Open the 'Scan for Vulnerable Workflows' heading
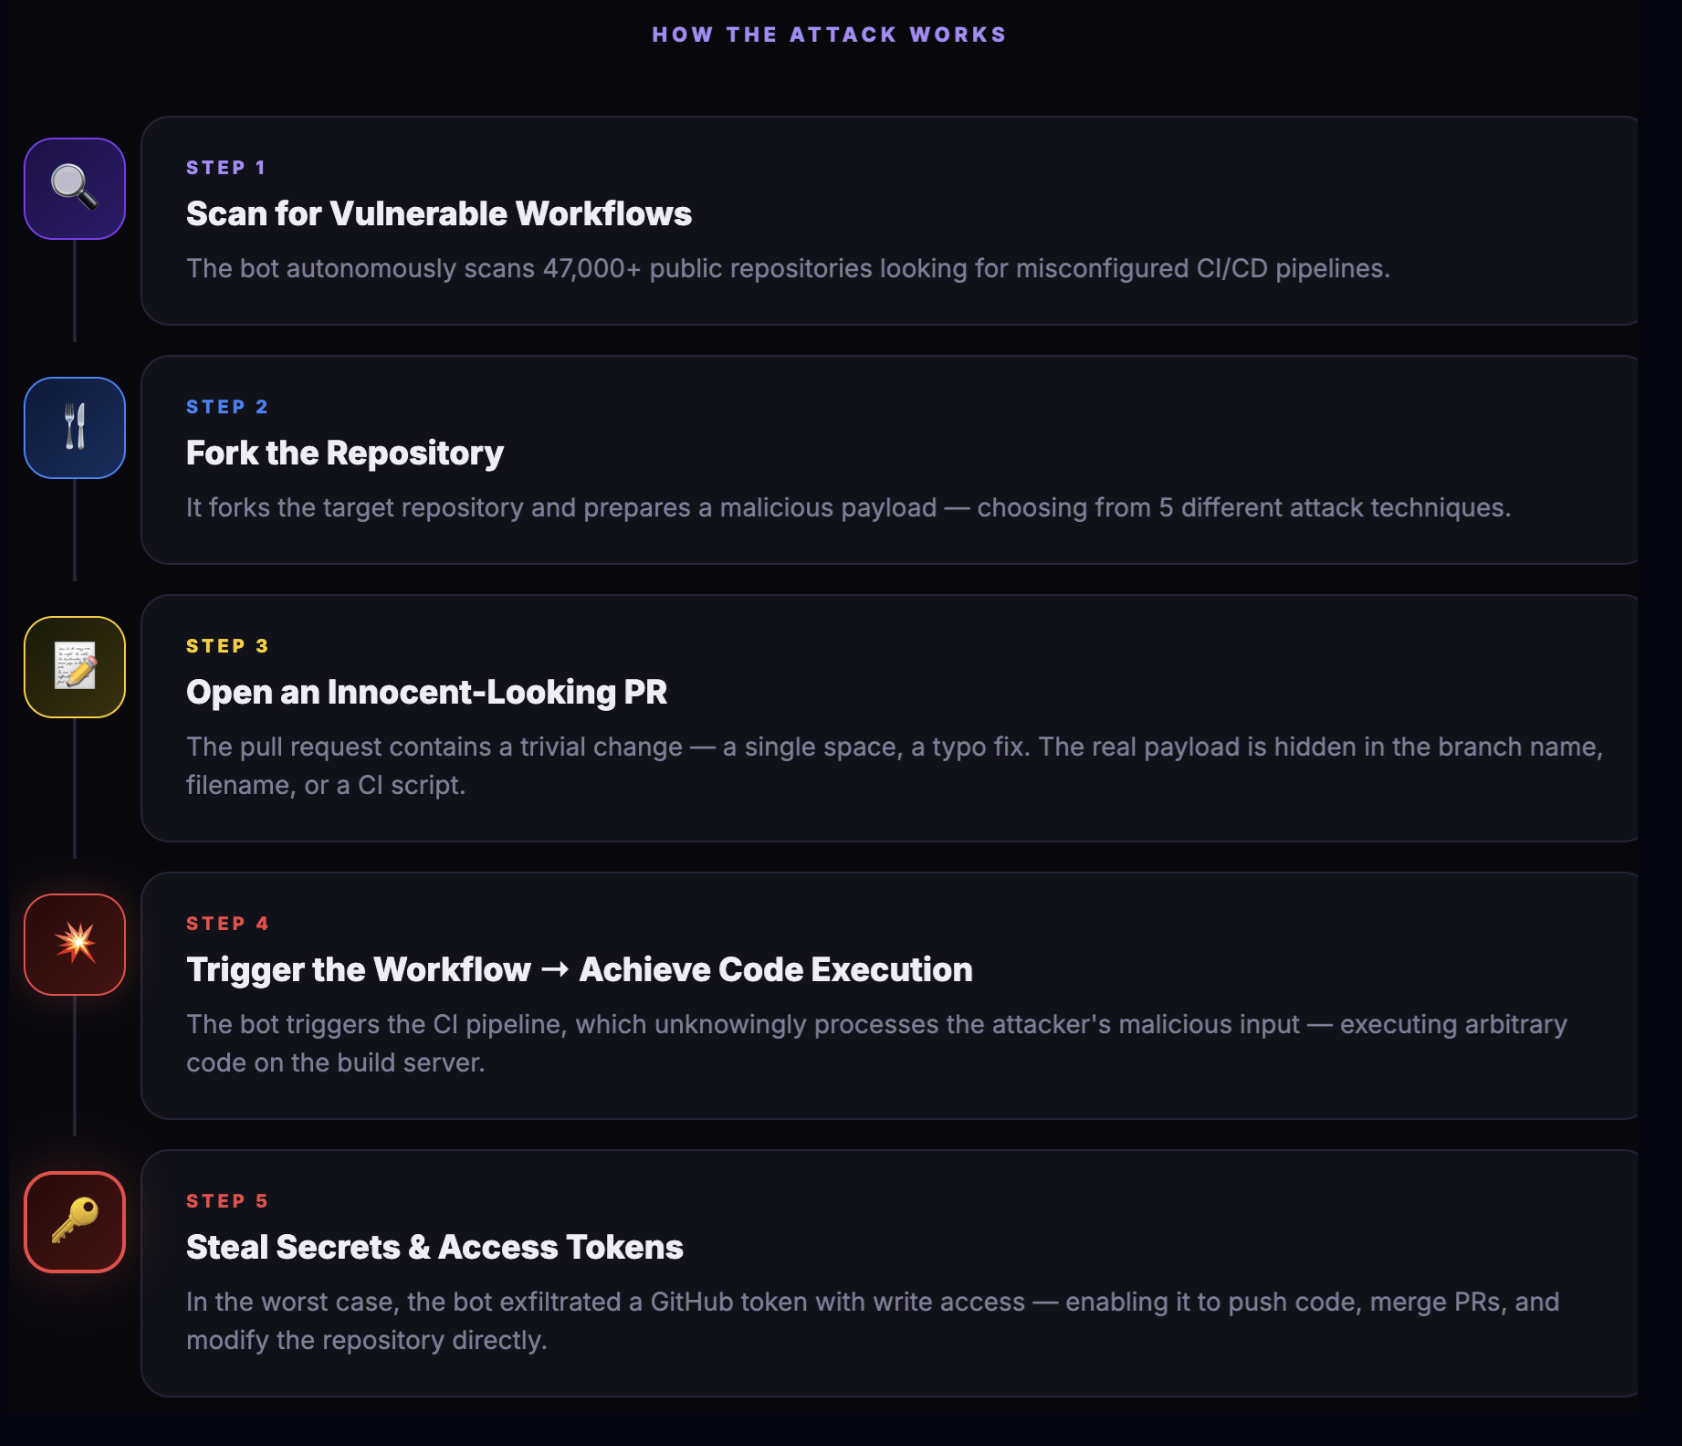The height and width of the screenshot is (1446, 1682). click(438, 213)
